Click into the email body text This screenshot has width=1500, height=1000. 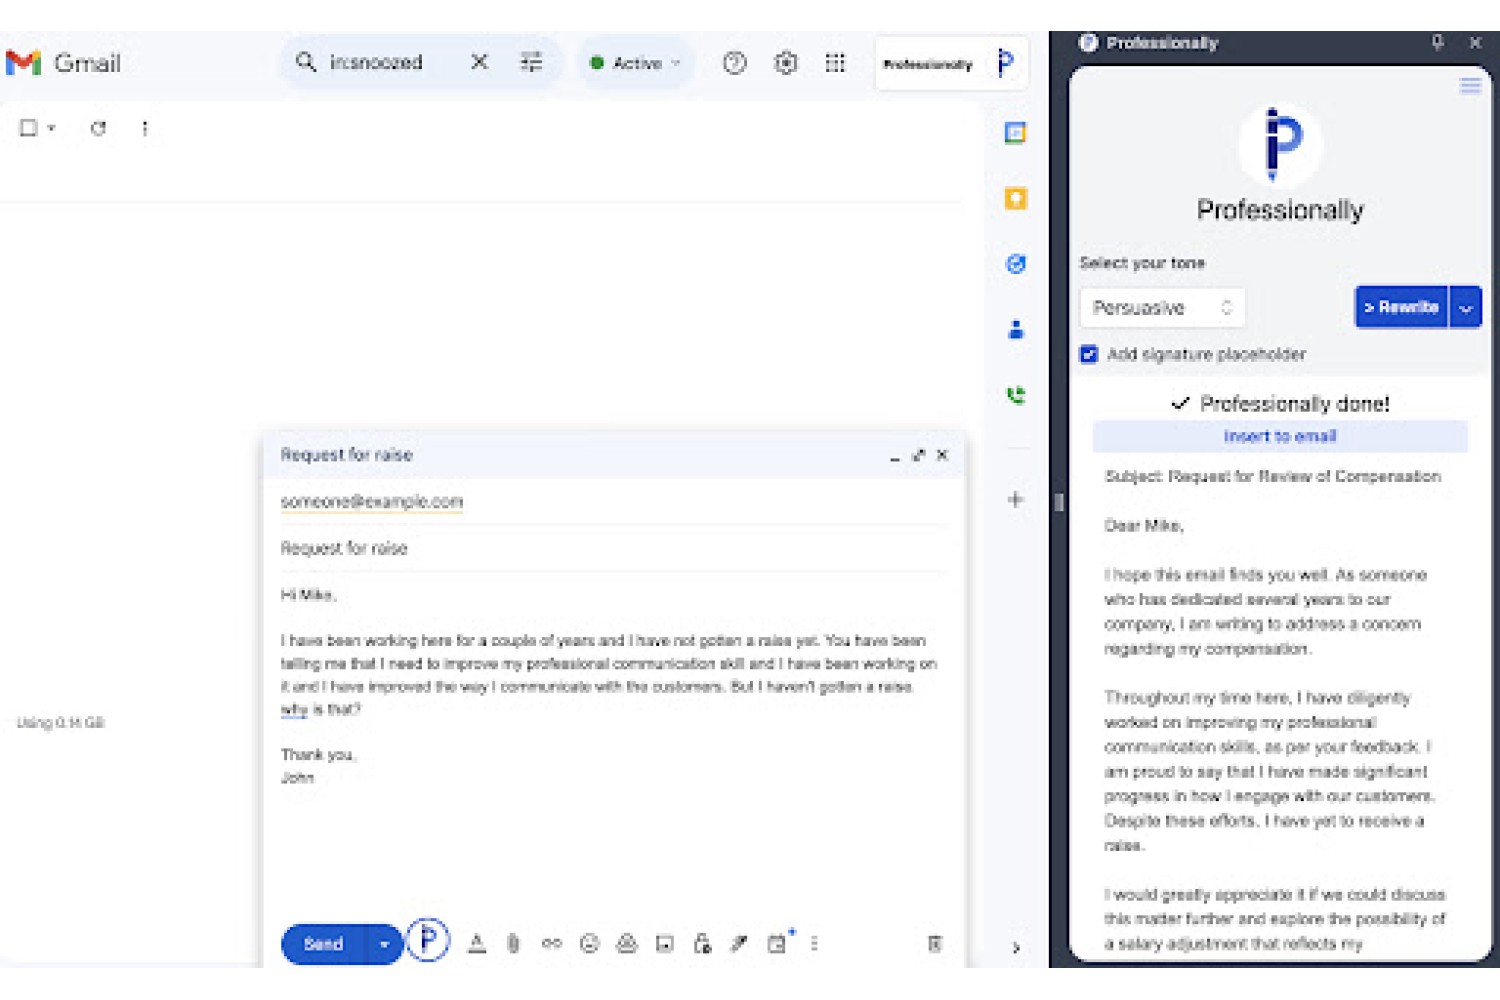click(608, 675)
